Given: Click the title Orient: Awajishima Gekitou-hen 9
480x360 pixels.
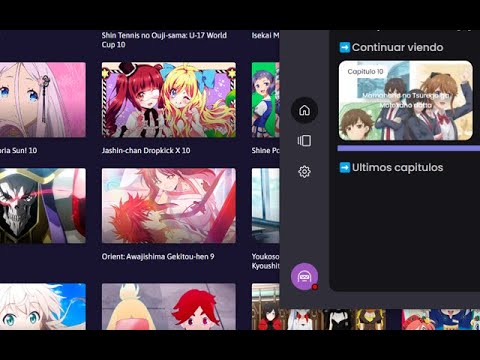Looking at the screenshot, I should 158,256.
